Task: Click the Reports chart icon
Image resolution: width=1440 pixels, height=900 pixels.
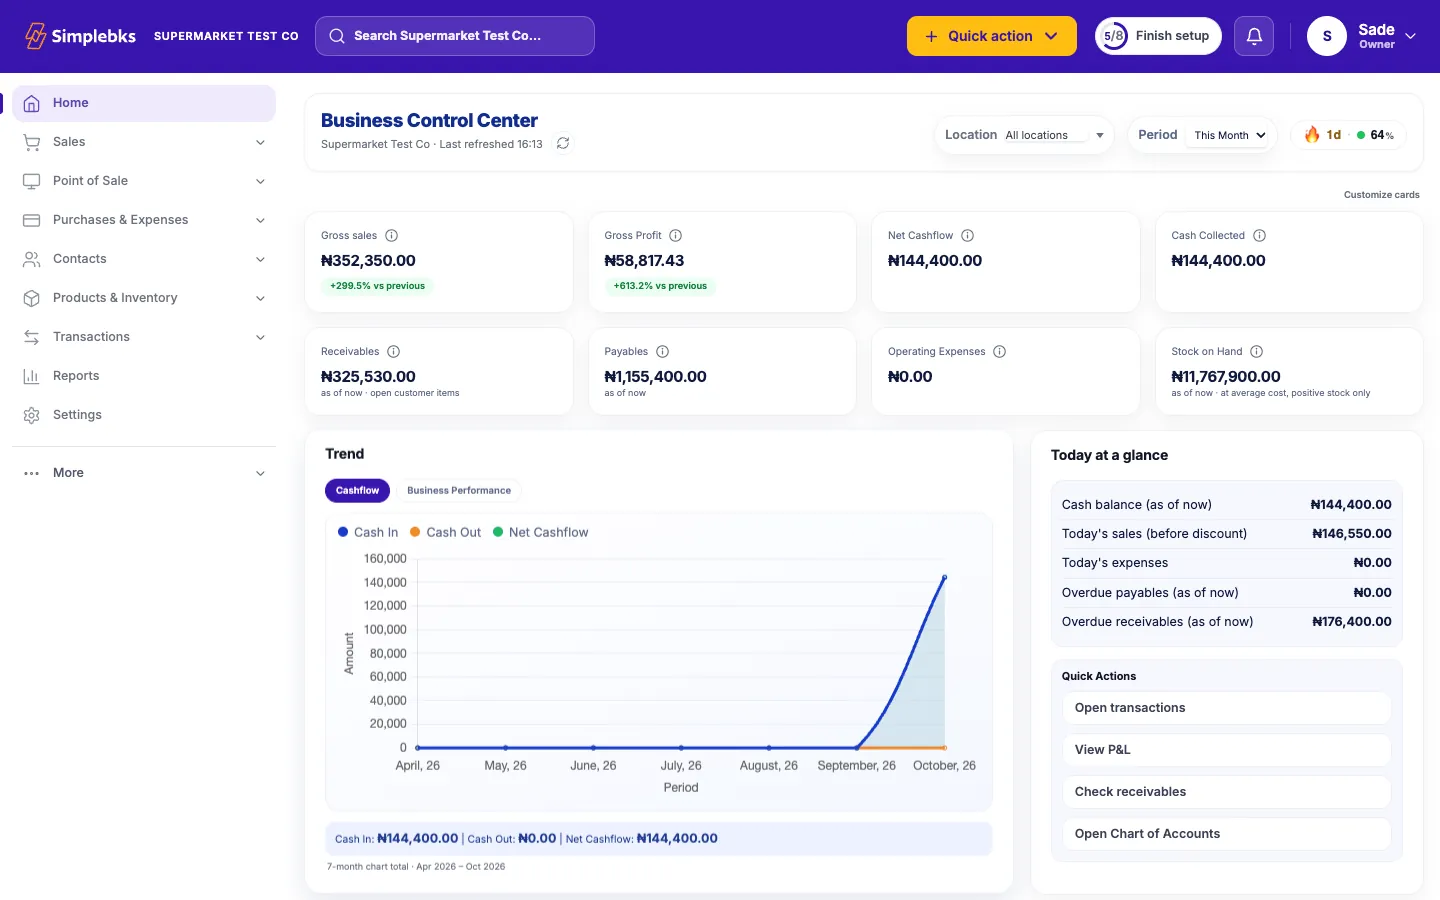Action: [32, 376]
